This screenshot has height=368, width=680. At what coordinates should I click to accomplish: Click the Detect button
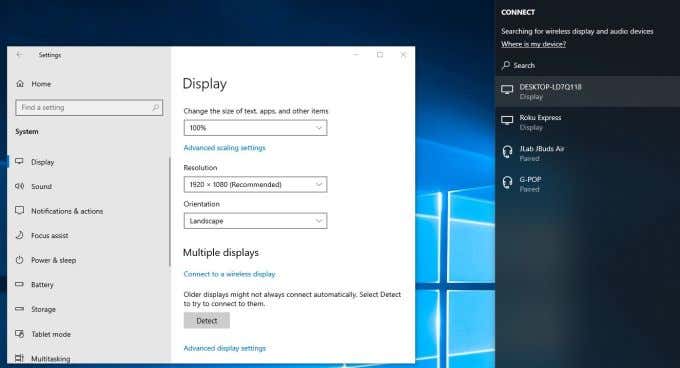pos(206,321)
